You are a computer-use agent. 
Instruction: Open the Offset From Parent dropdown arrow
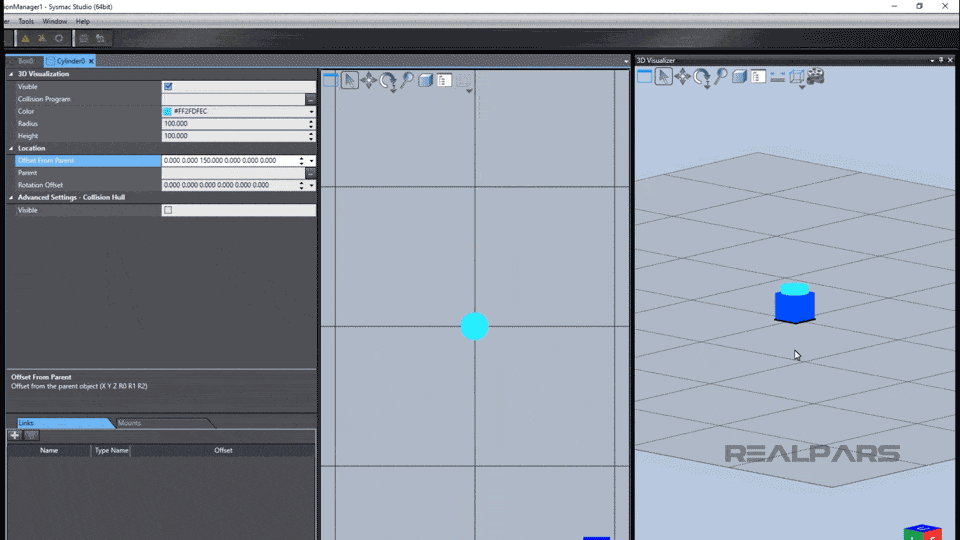tap(311, 160)
